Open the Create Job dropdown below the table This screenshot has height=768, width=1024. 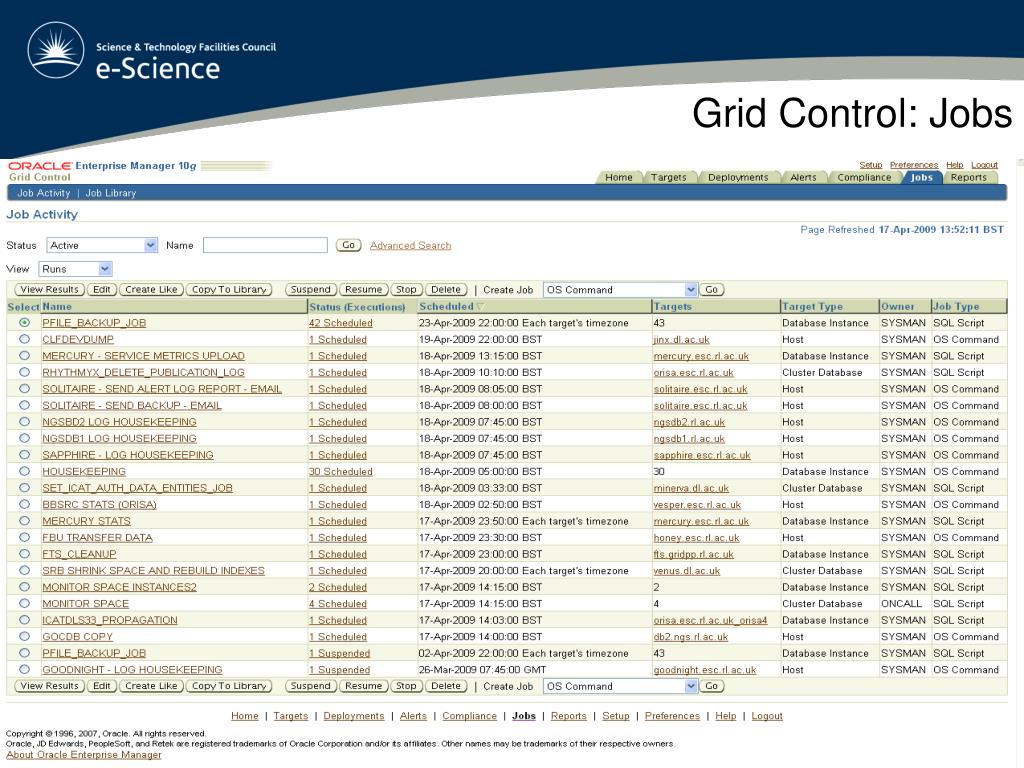pyautogui.click(x=620, y=686)
